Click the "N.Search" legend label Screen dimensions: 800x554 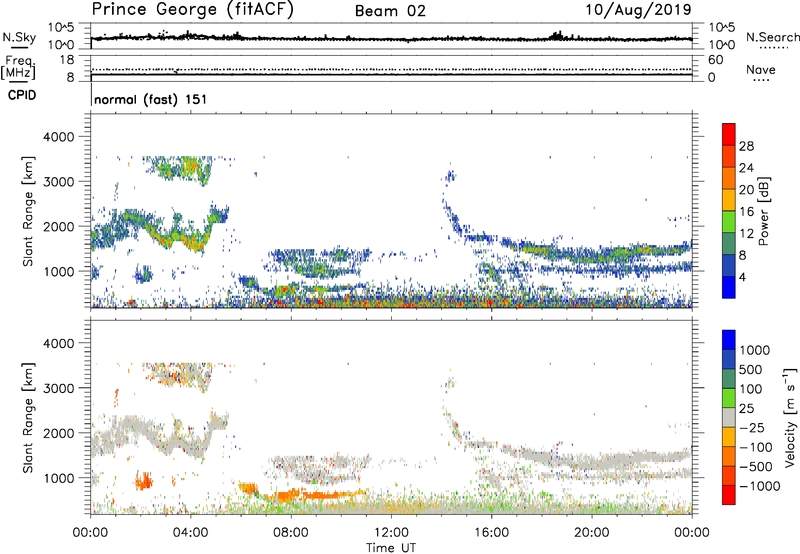772,37
